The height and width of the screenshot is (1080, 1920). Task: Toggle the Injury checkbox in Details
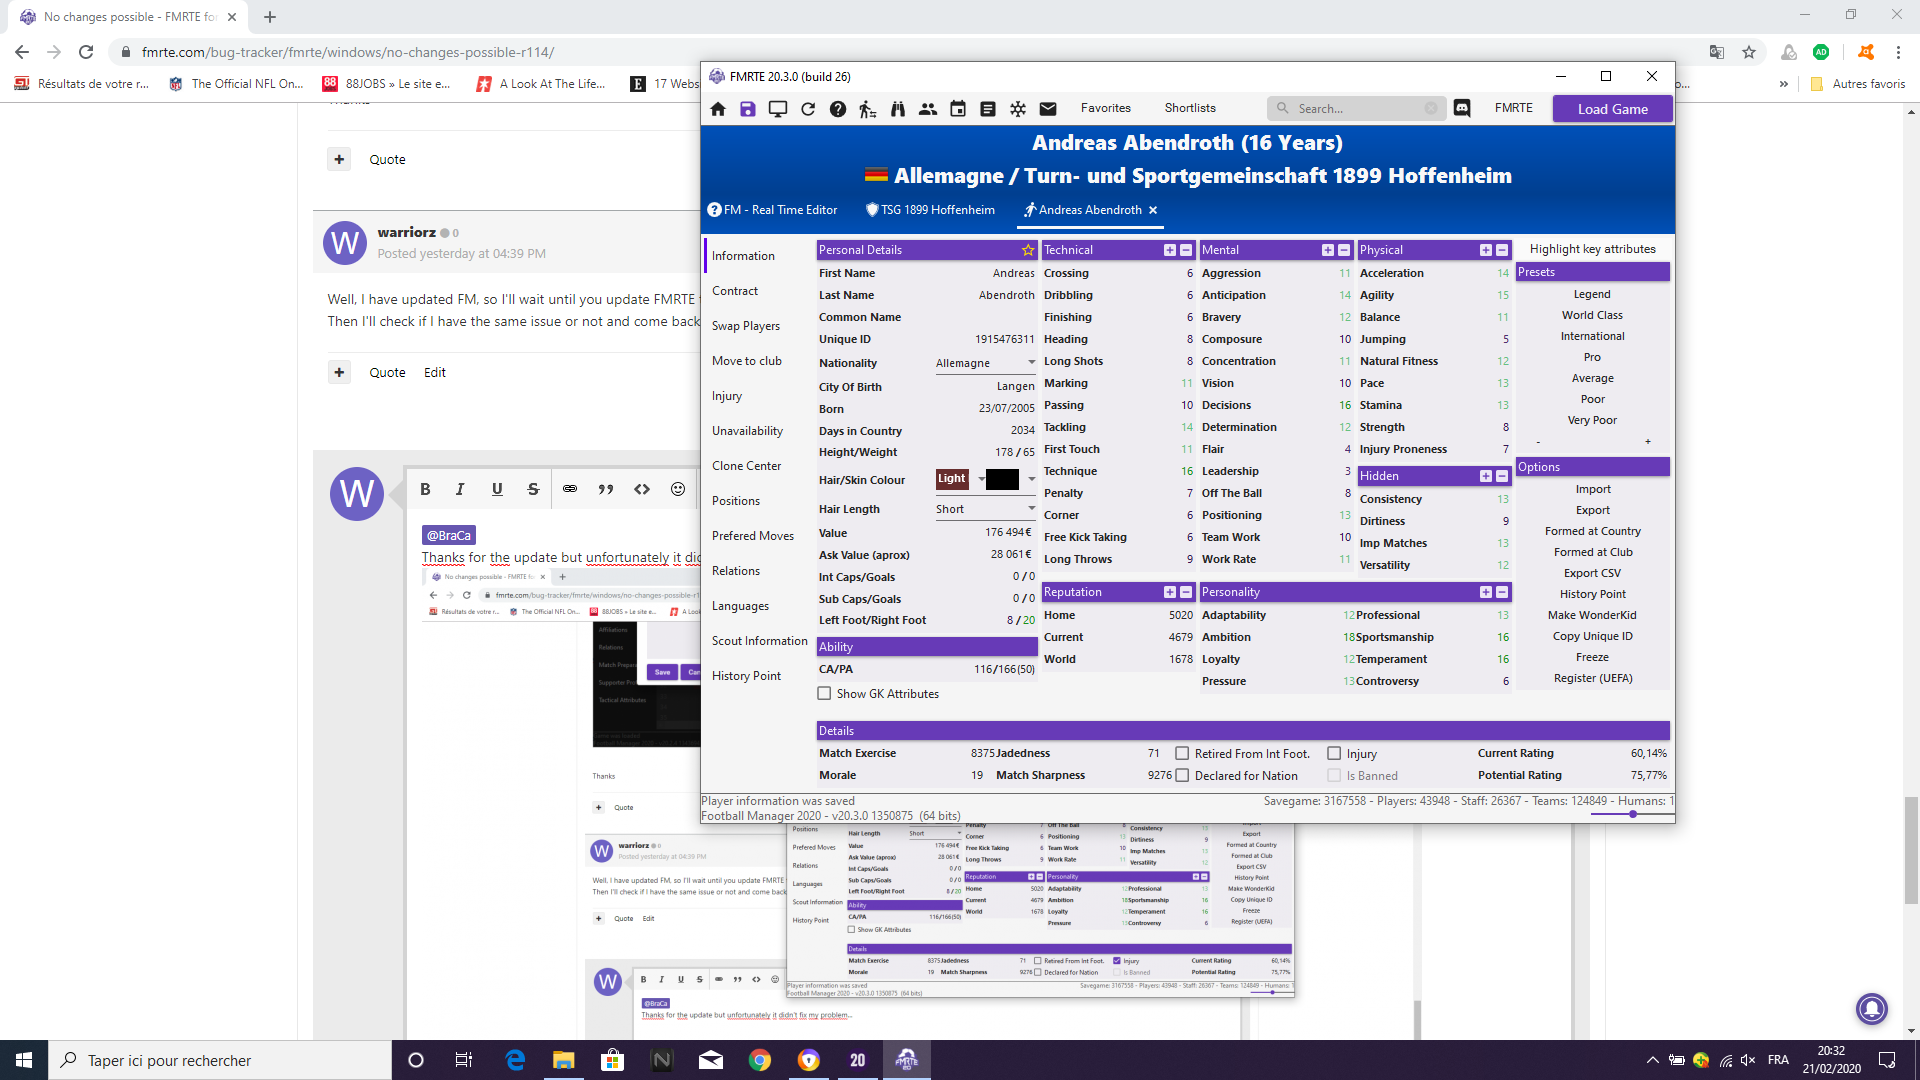(x=1334, y=753)
